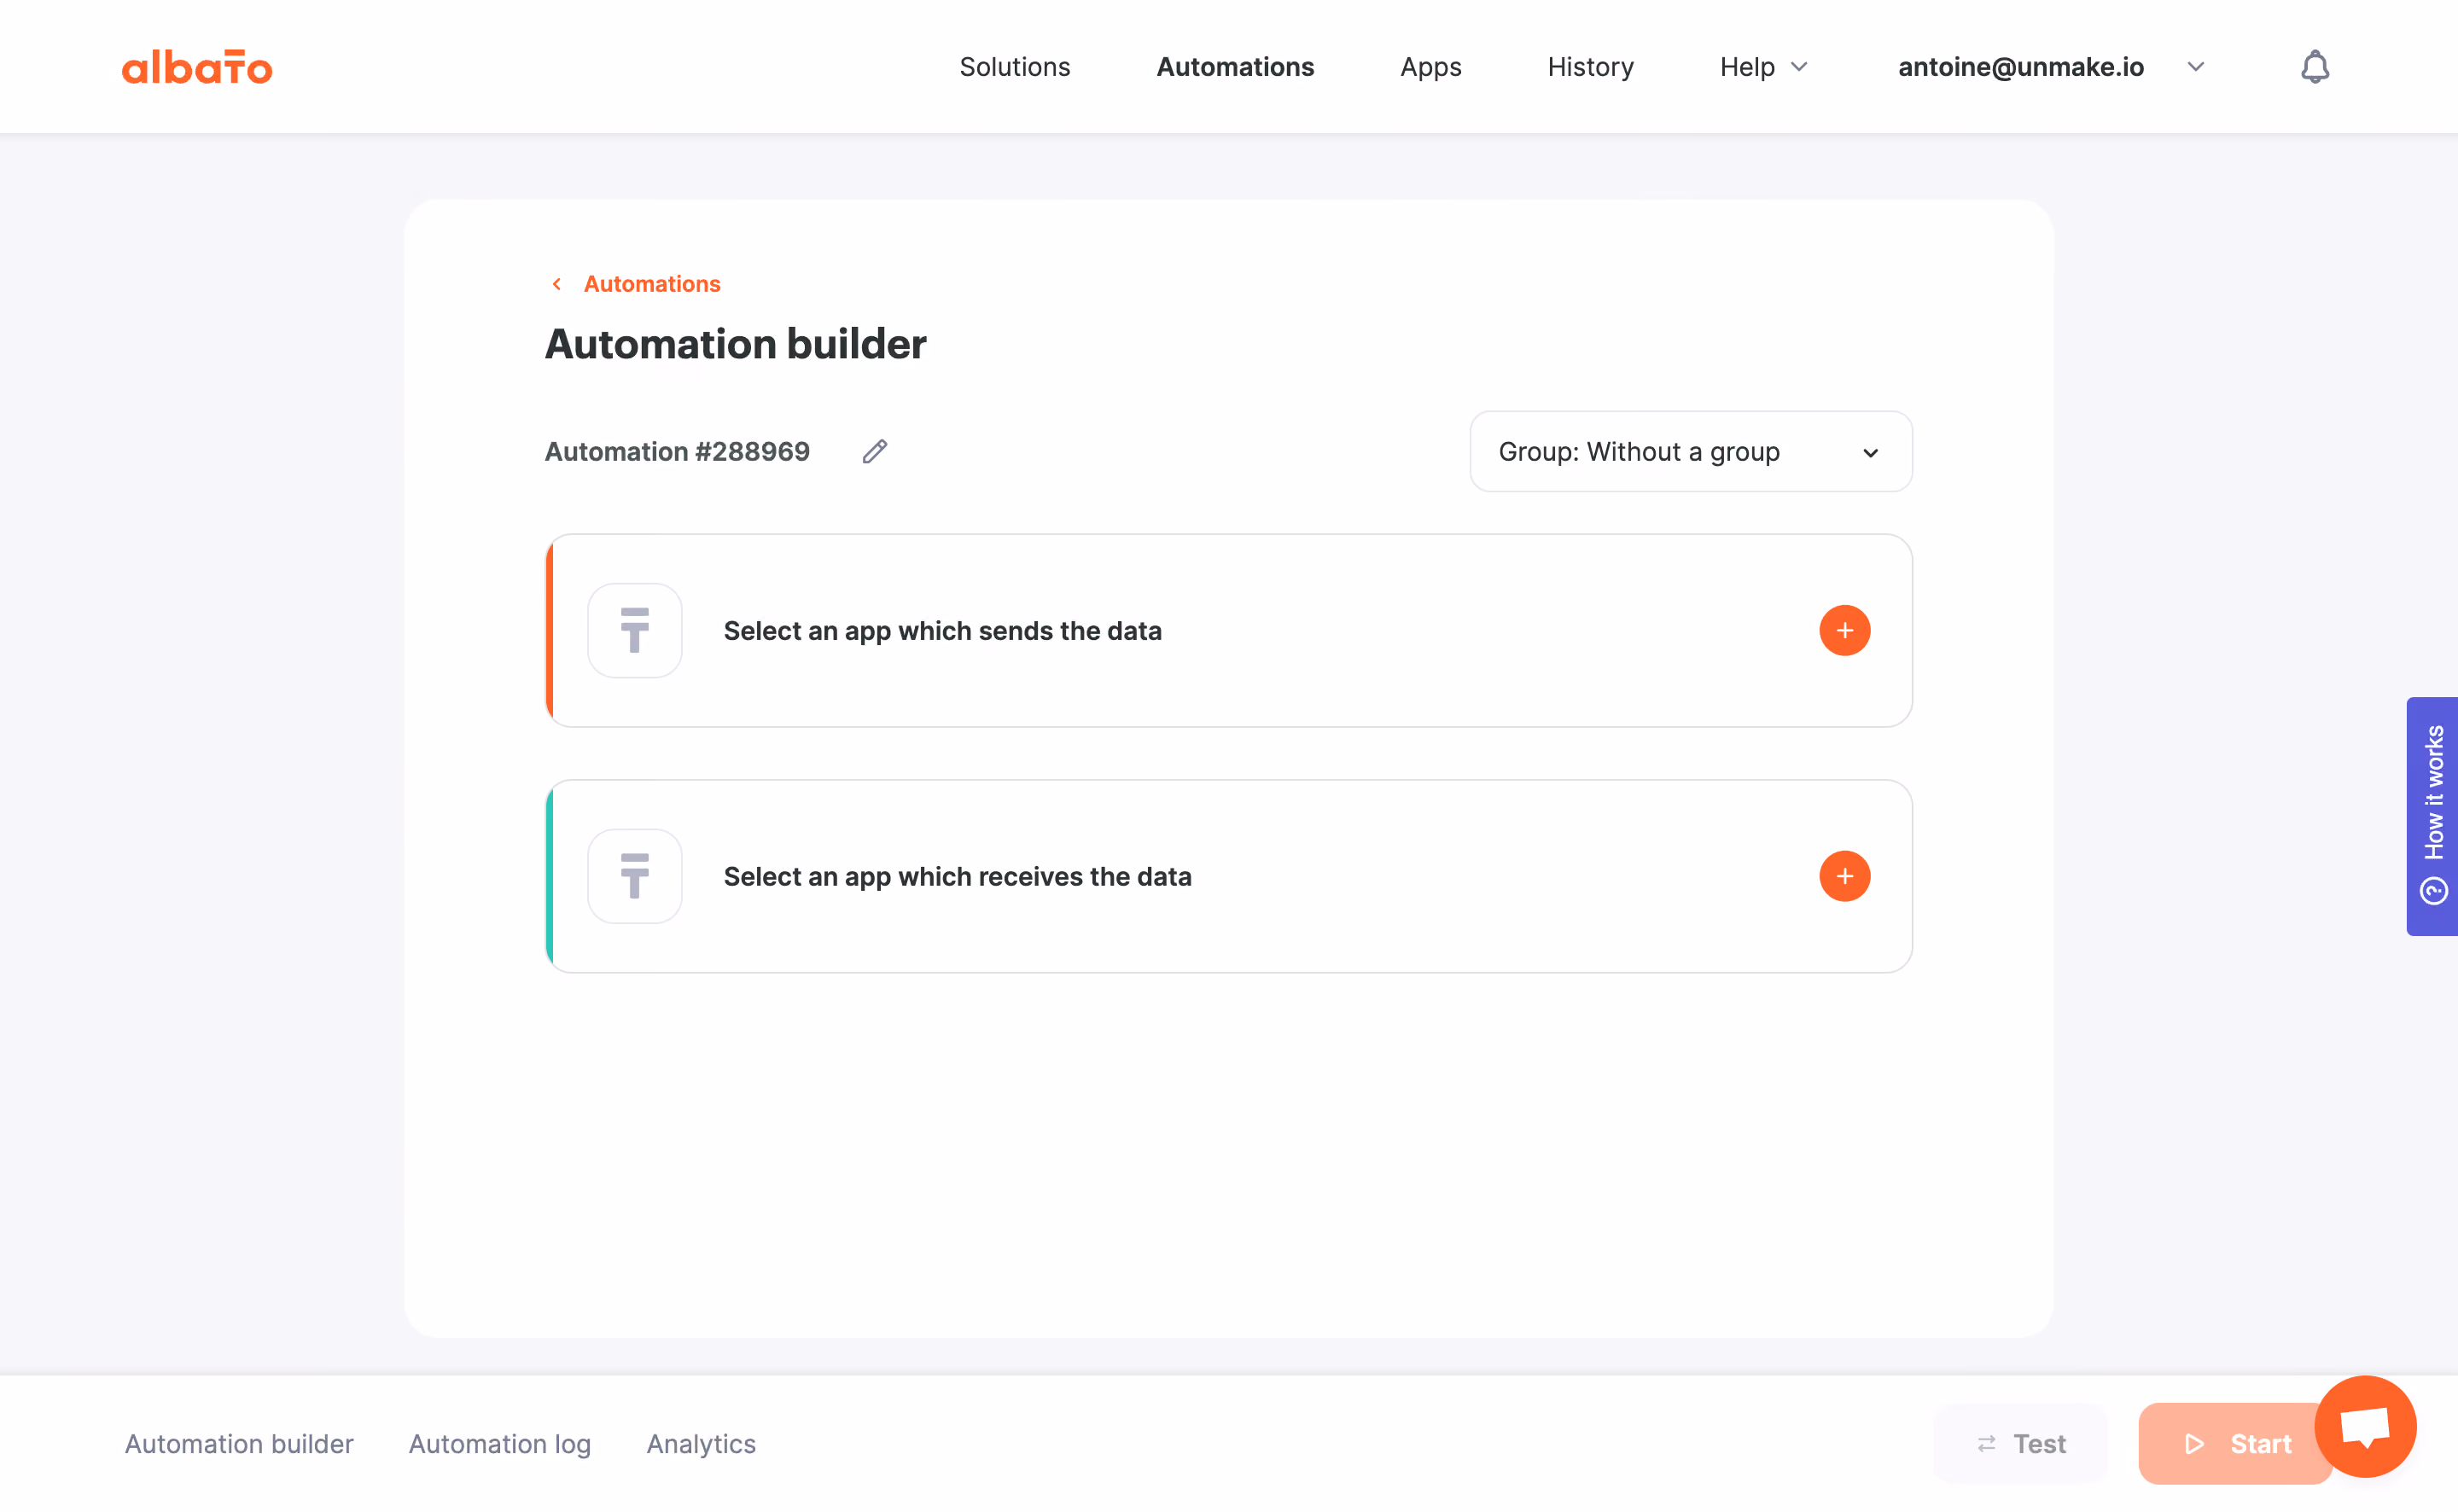Click 'Select an app which receives the data'
The image size is (2458, 1512).
(x=957, y=877)
